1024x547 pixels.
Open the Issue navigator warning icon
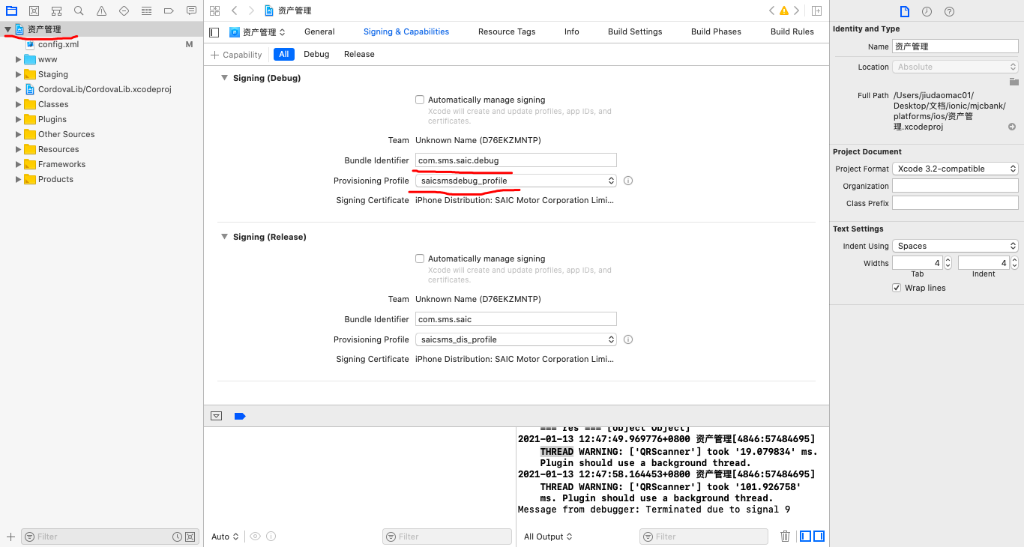pos(101,10)
